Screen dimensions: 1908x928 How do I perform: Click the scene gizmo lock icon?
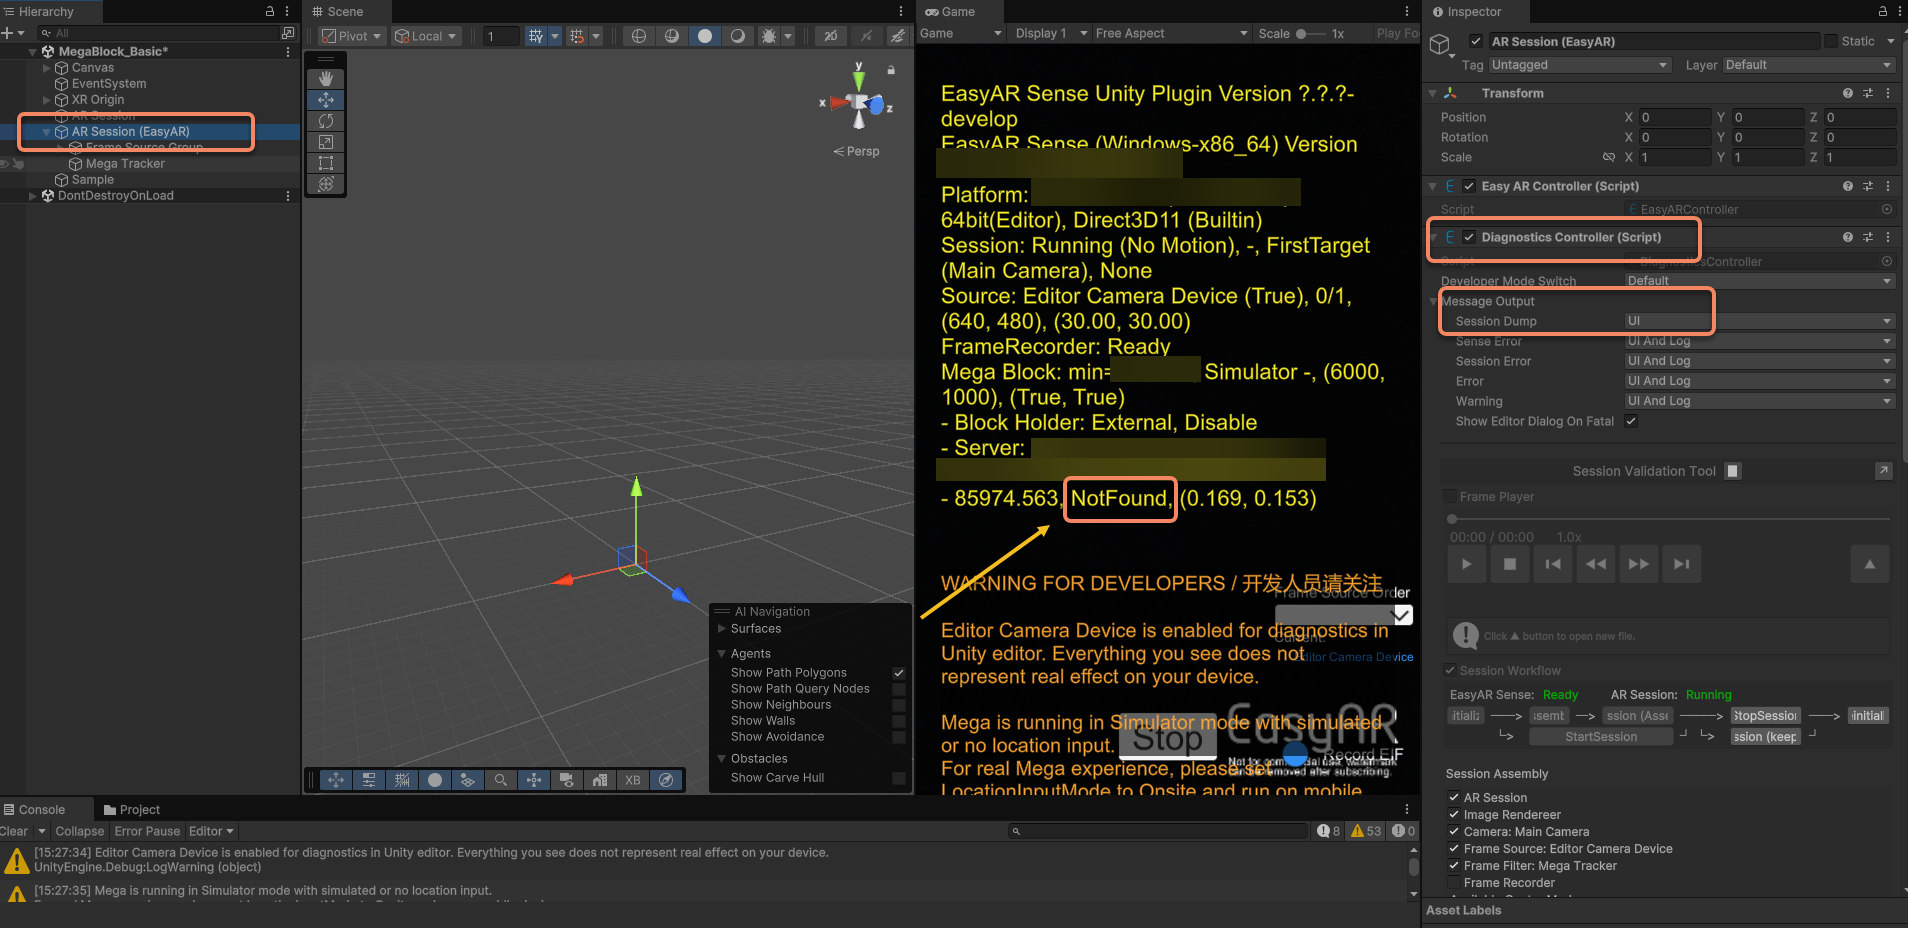click(891, 70)
